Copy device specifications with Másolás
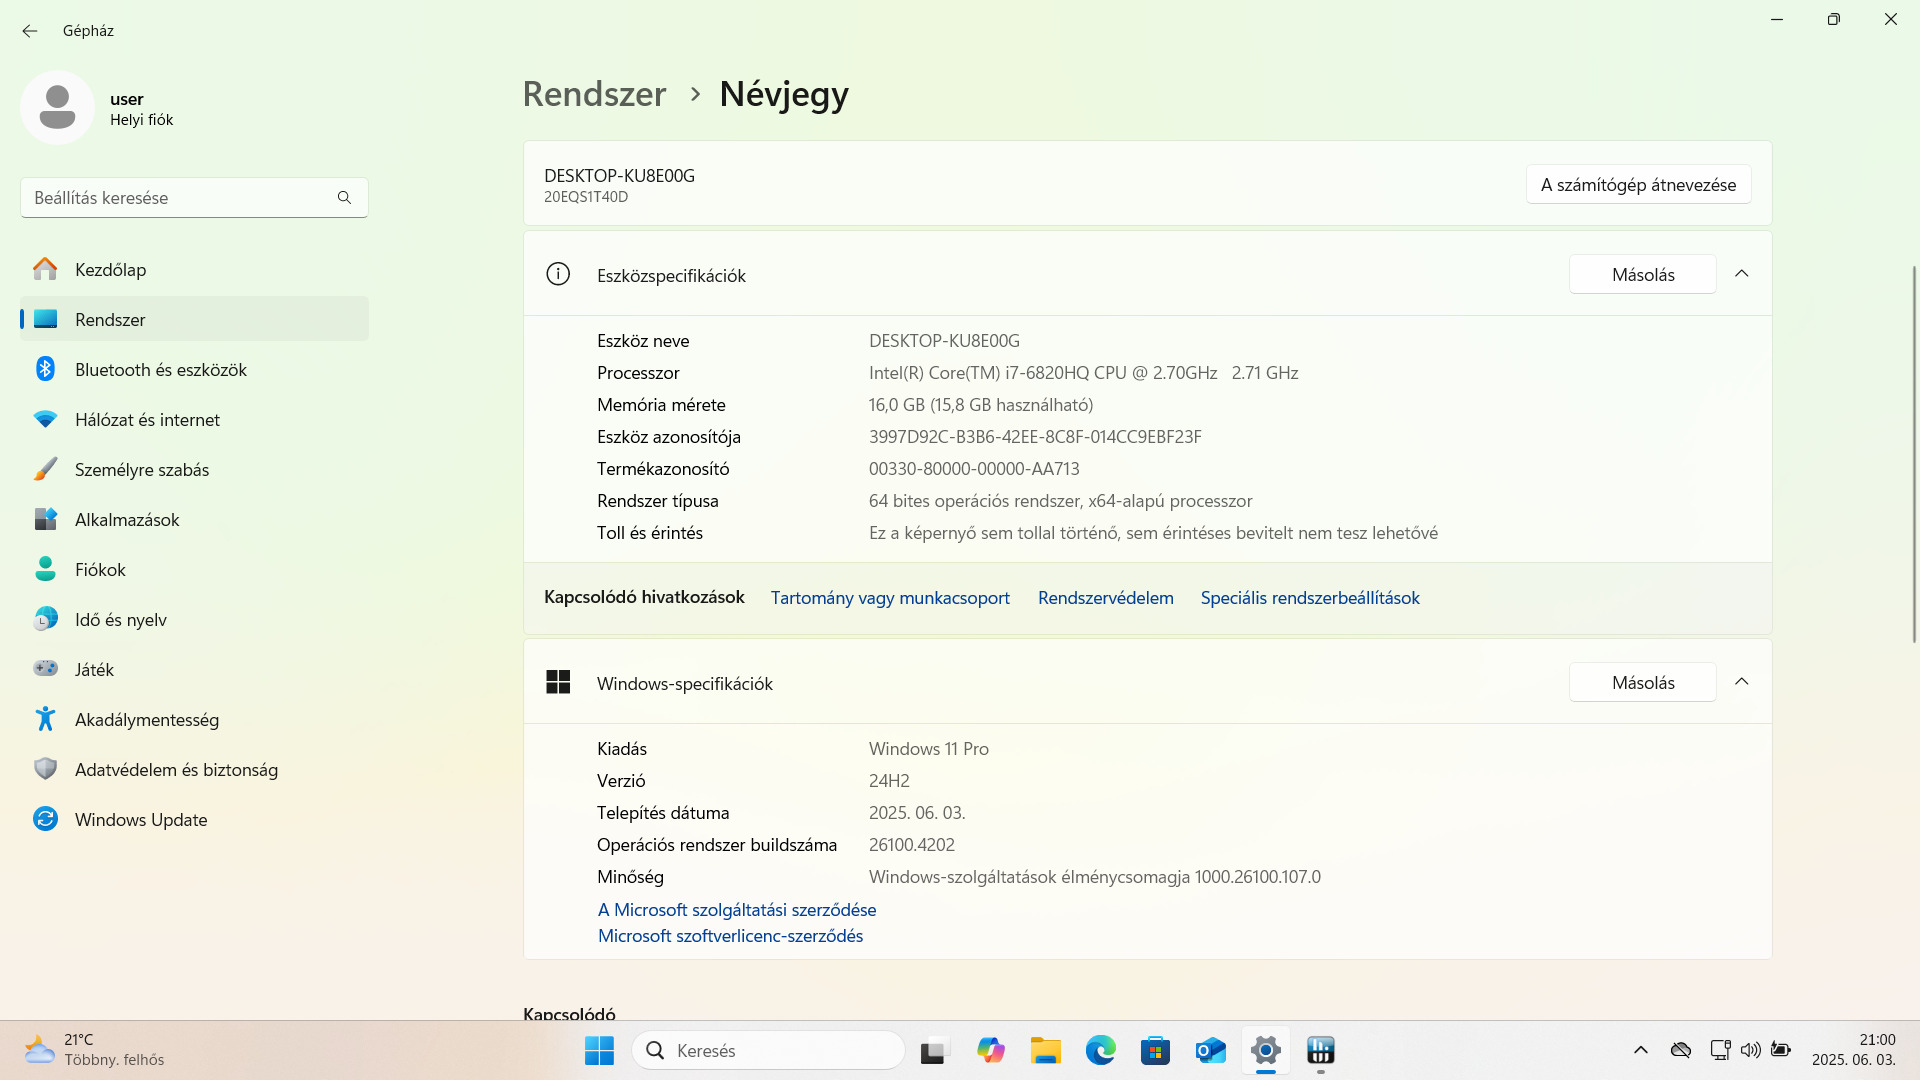1920x1080 pixels. 1642,275
